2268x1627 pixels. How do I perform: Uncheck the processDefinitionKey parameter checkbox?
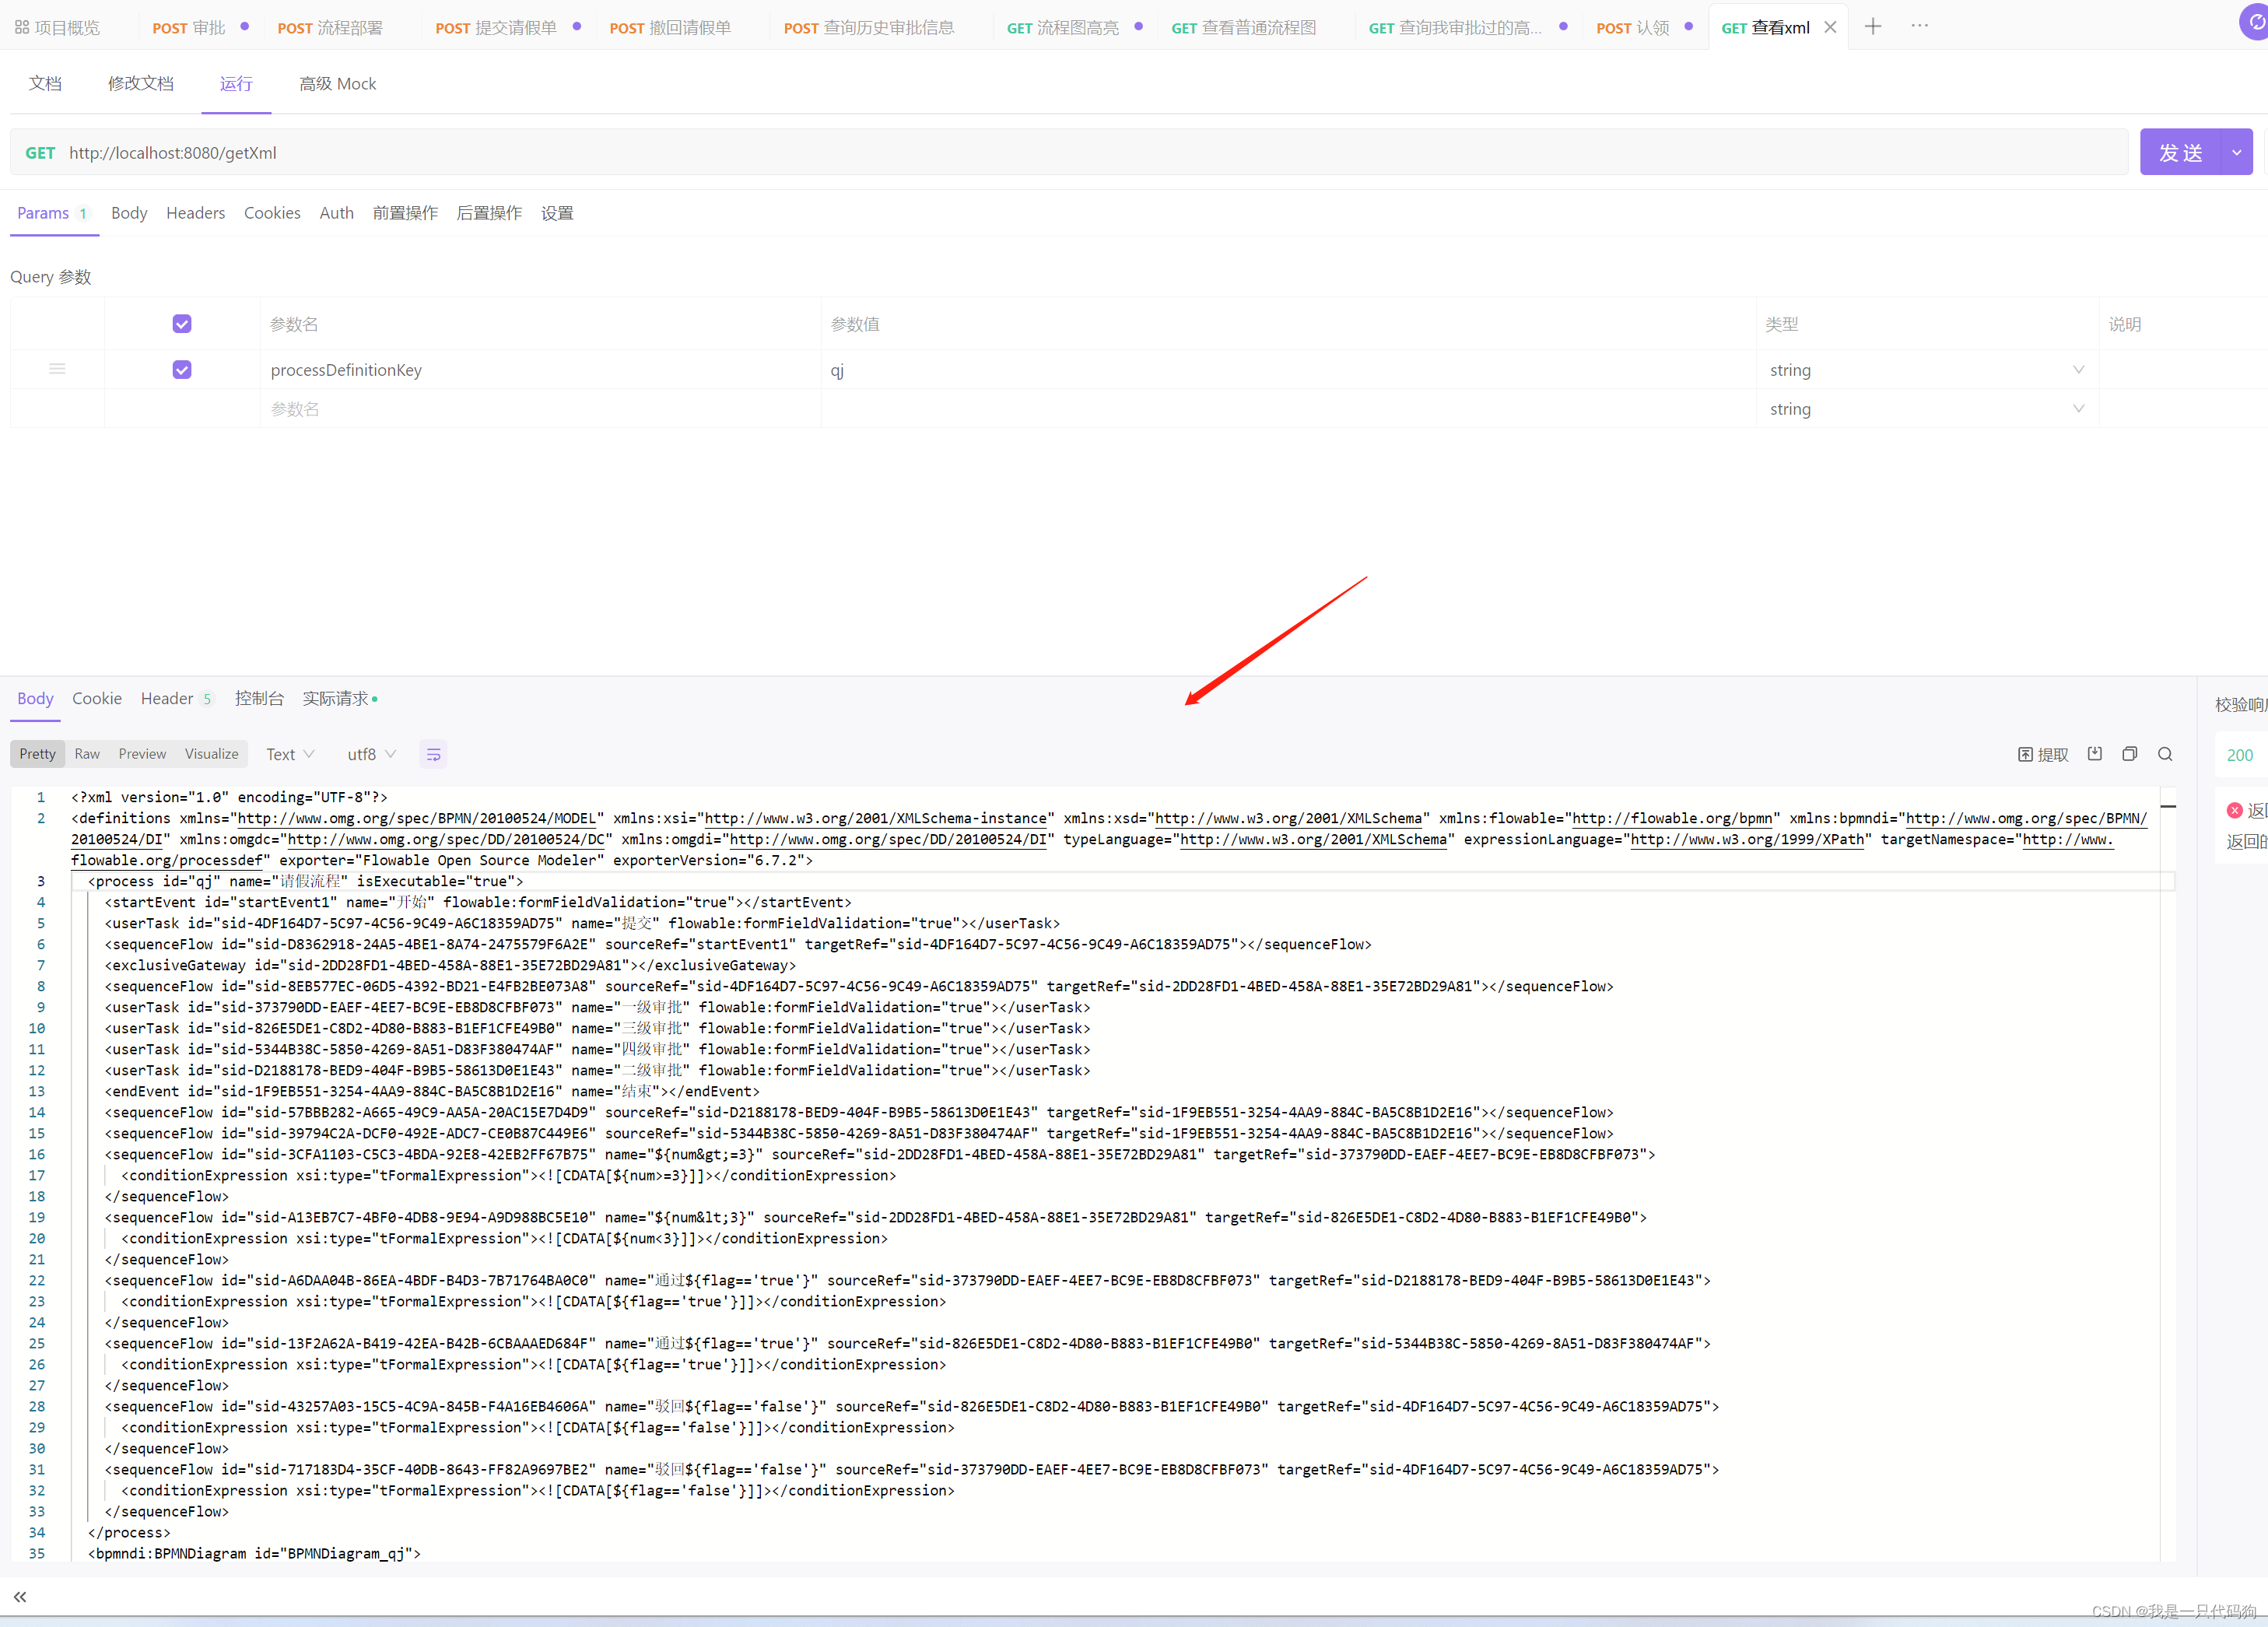182,368
